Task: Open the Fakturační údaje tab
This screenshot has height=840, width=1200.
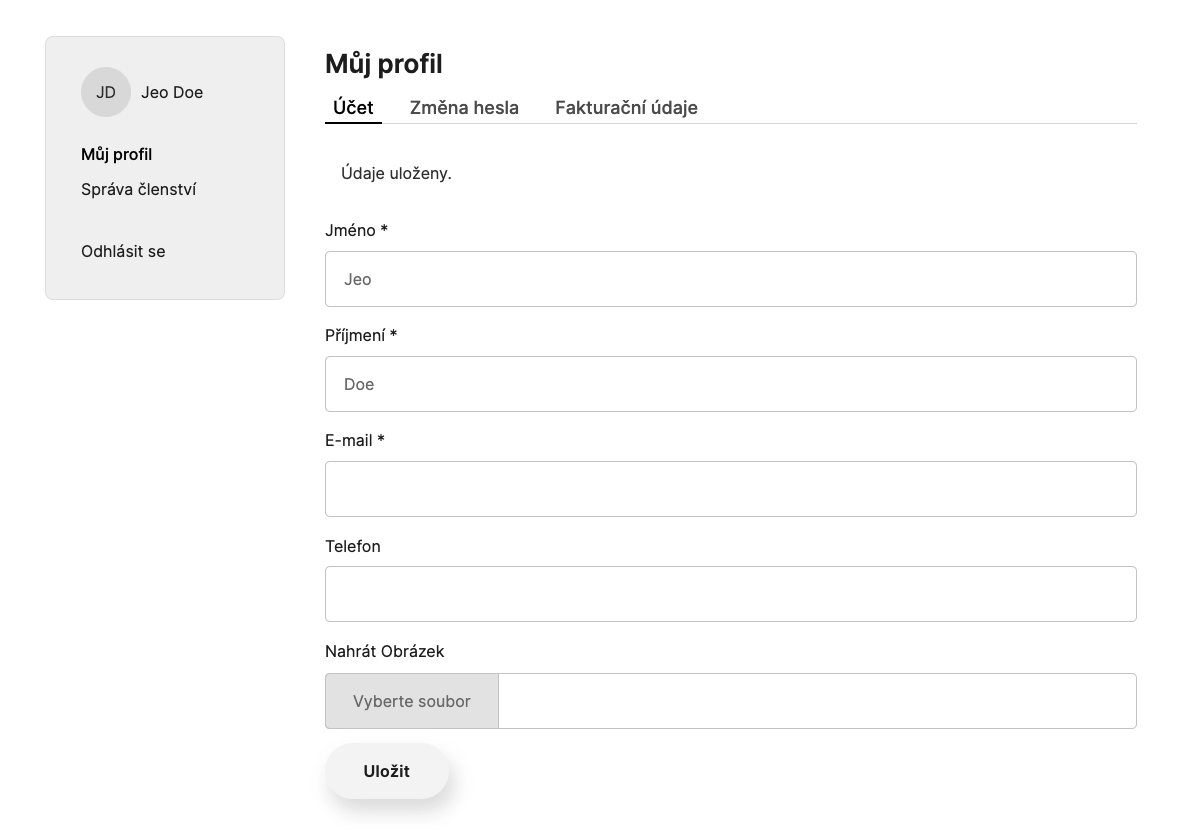Action: (626, 107)
